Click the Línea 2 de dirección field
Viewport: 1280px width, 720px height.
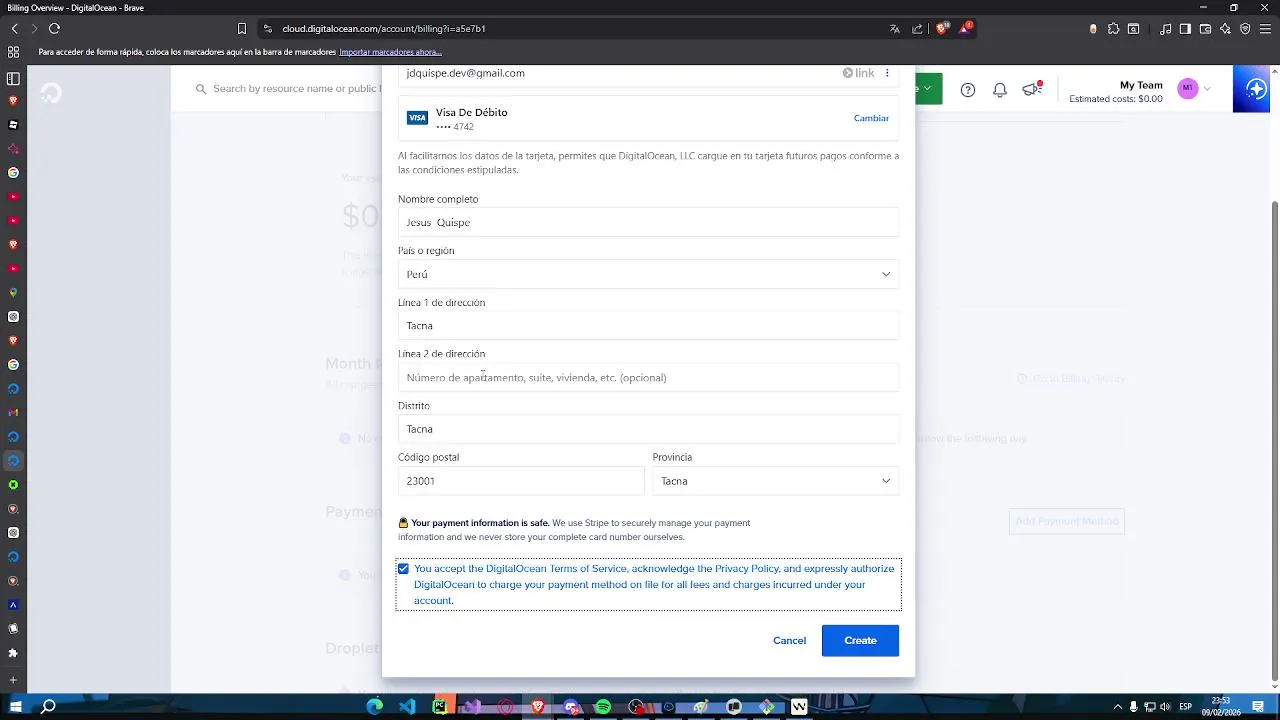pyautogui.click(x=648, y=378)
